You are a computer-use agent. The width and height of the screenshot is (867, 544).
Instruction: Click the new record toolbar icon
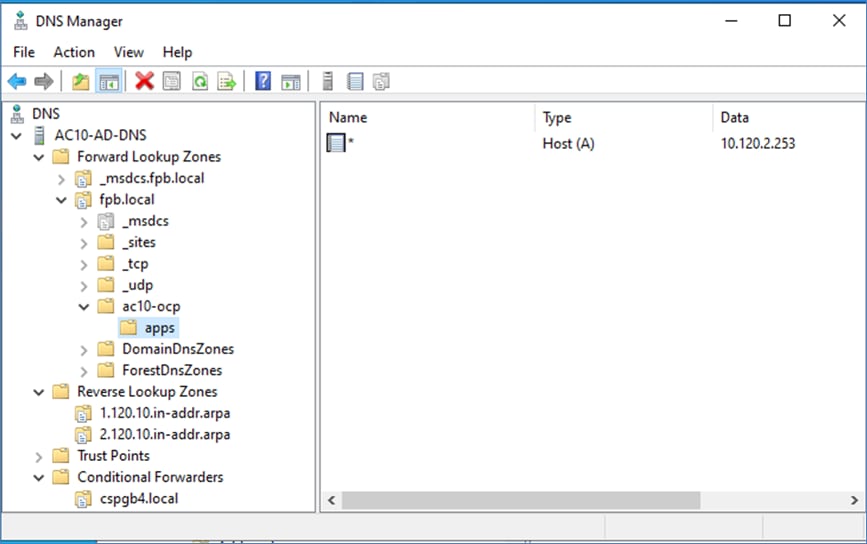click(x=355, y=82)
